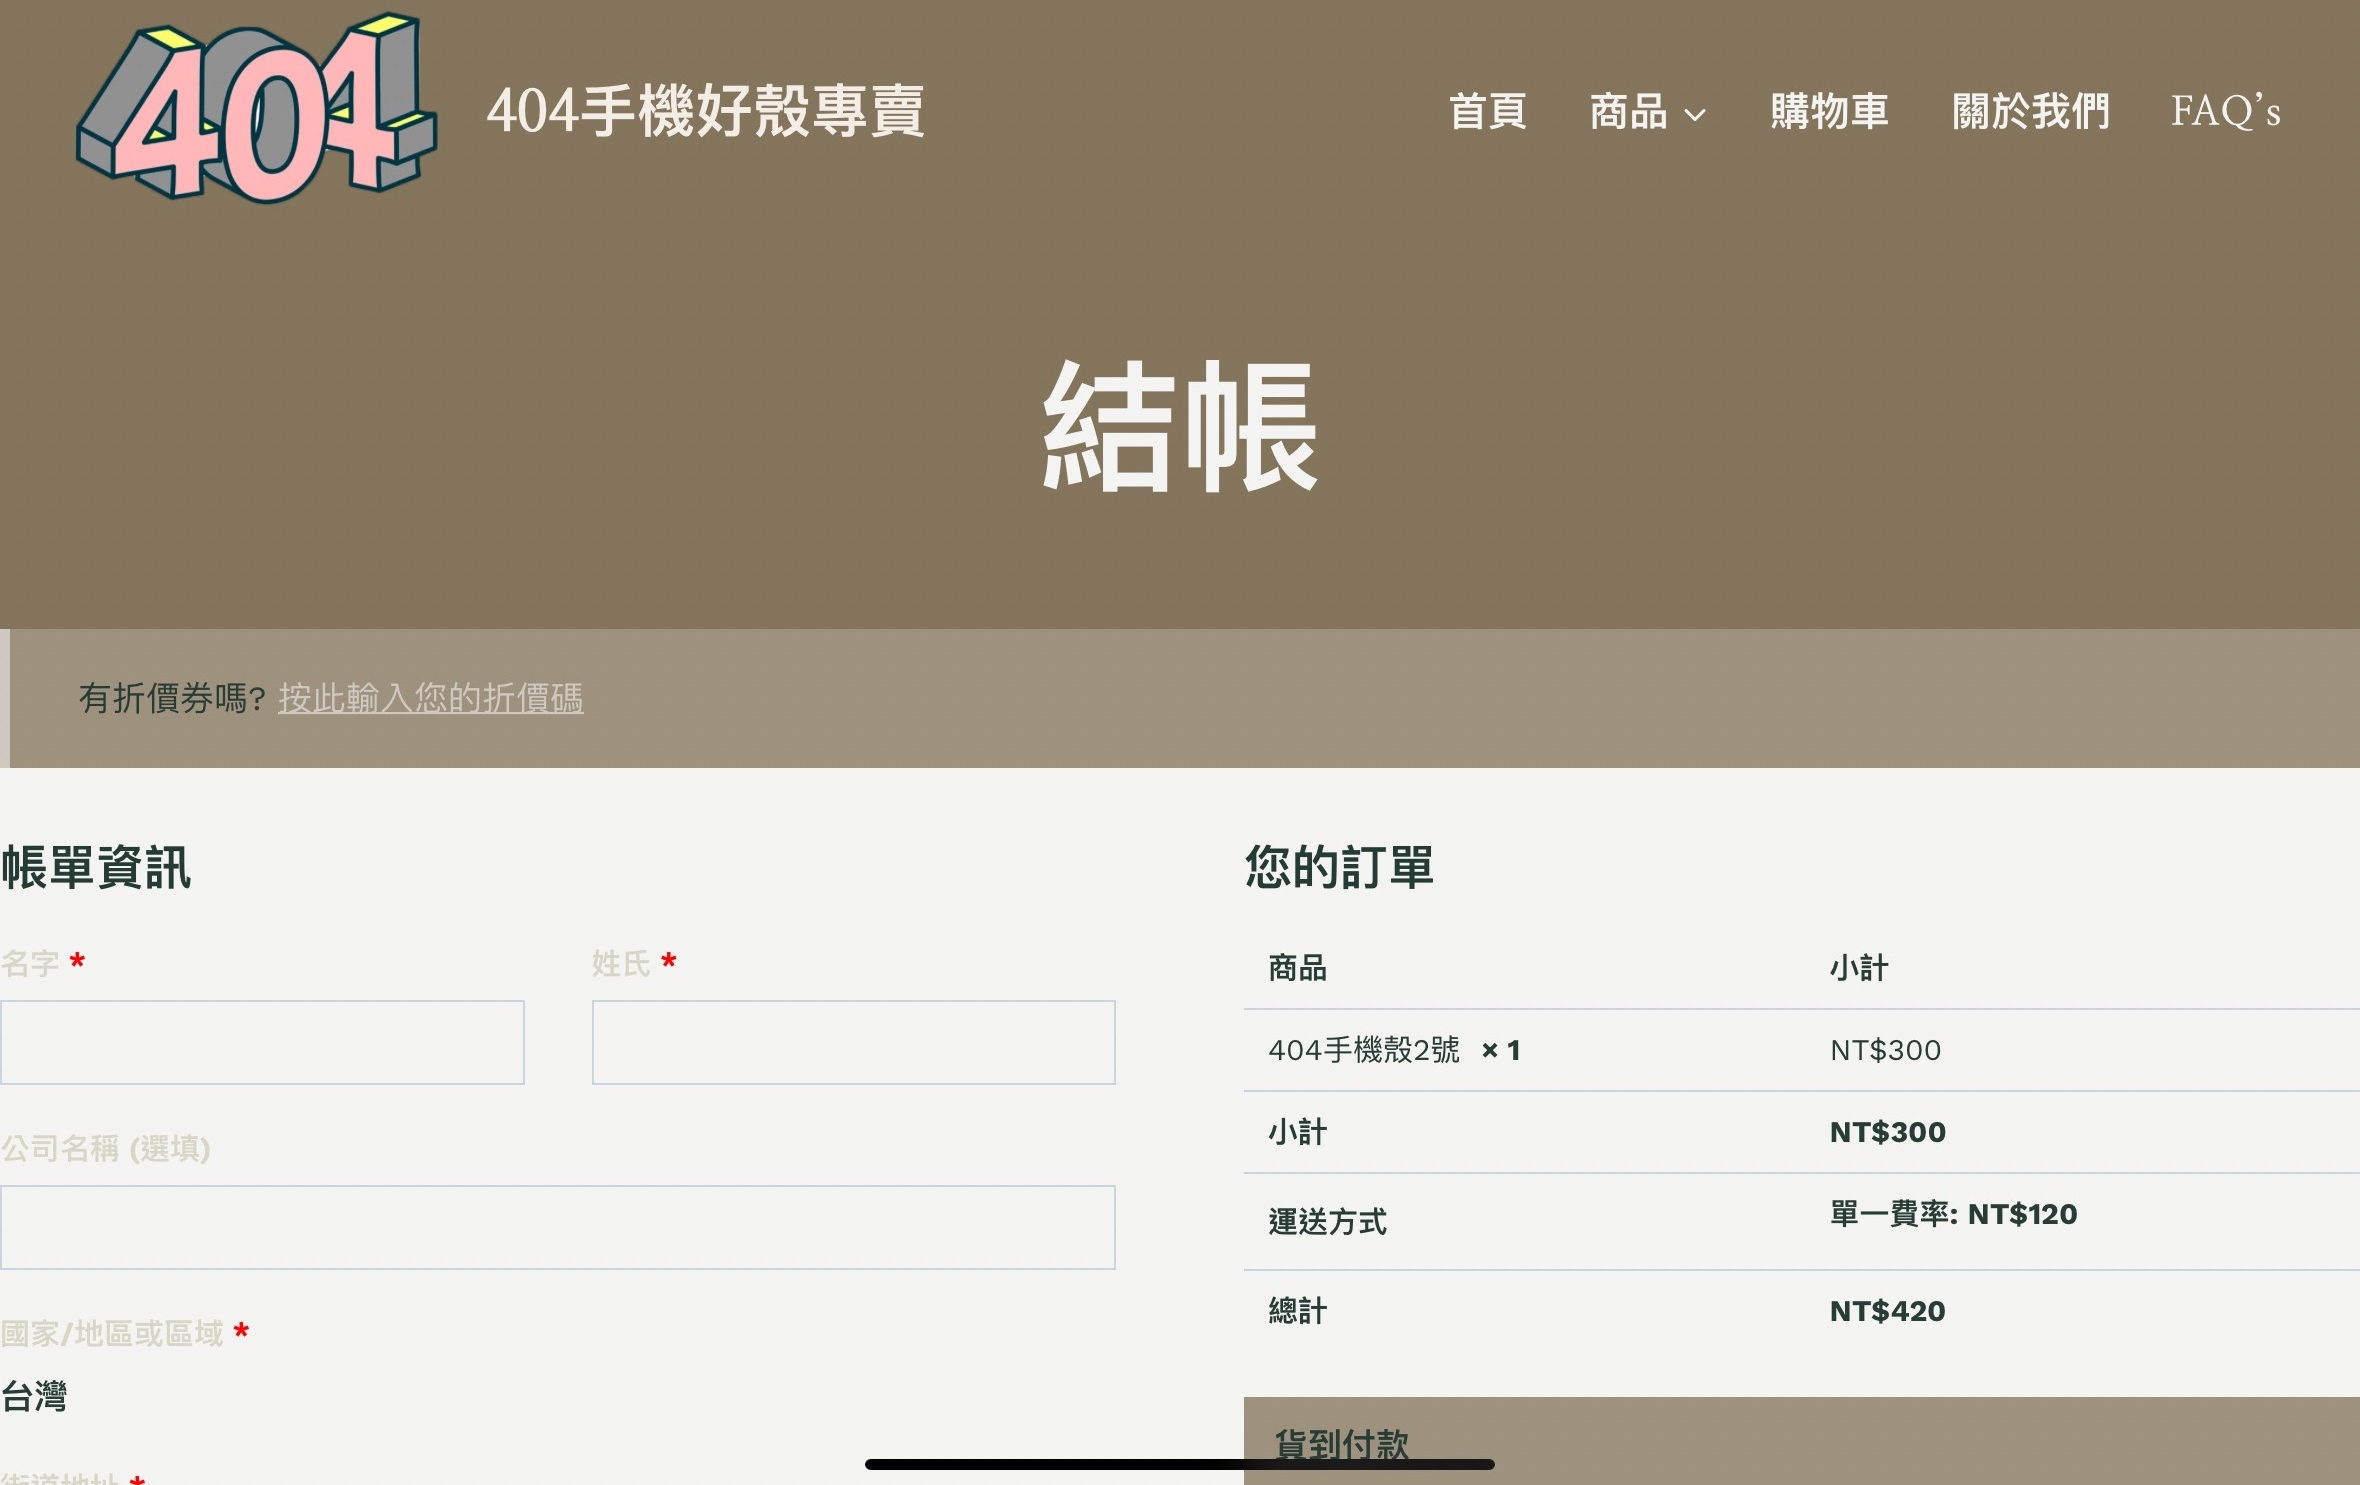
Task: Click the 總計 NT$420 total amount
Action: click(1887, 1311)
